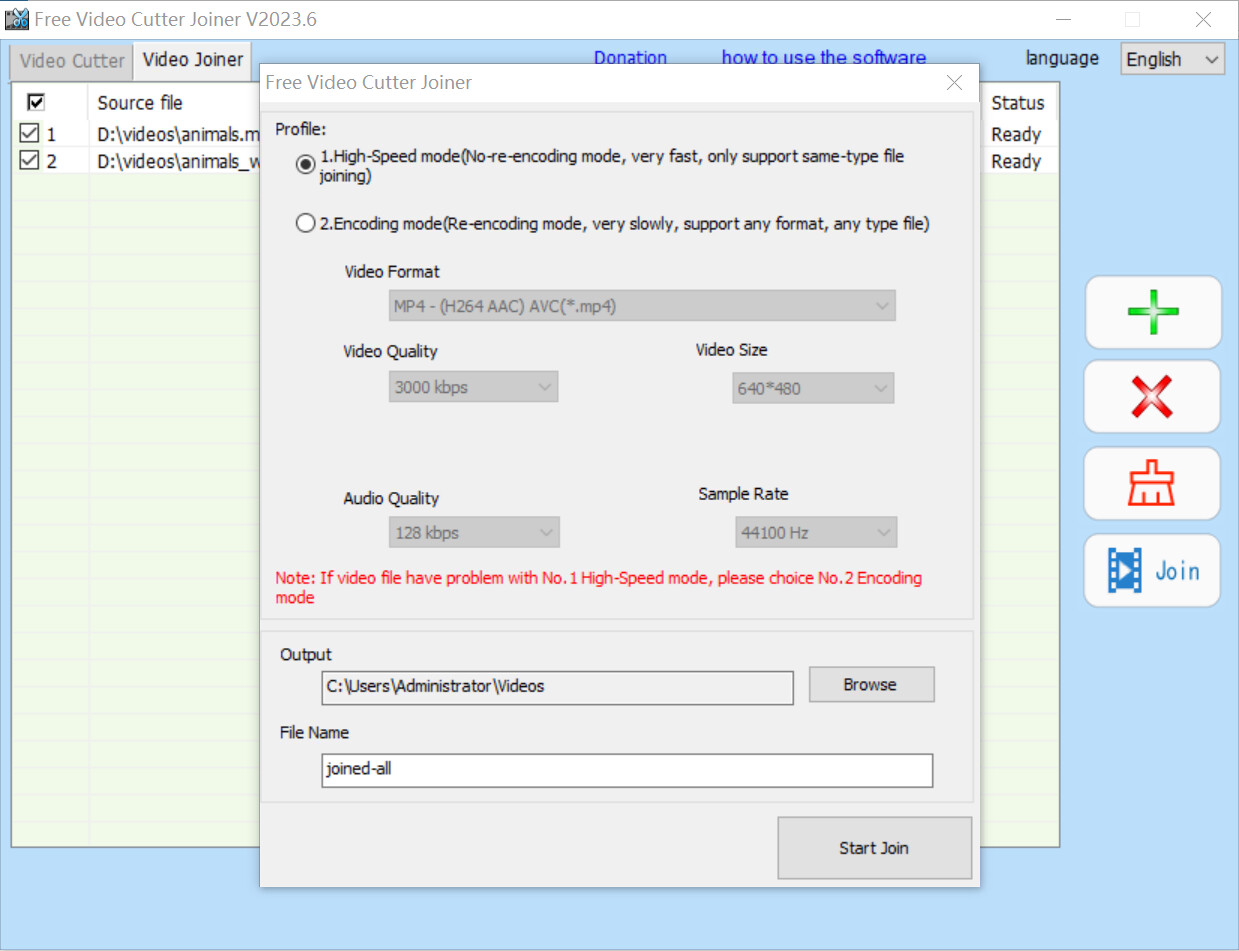Switch to the Video Cutter tab
Viewport: 1239px width, 951px height.
pyautogui.click(x=72, y=60)
